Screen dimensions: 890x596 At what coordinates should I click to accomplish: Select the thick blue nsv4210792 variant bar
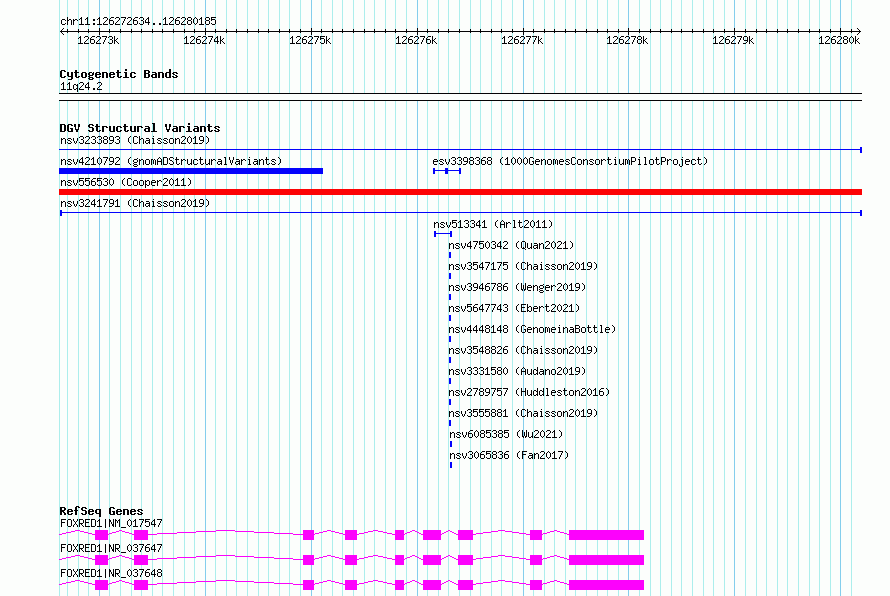[x=191, y=171]
